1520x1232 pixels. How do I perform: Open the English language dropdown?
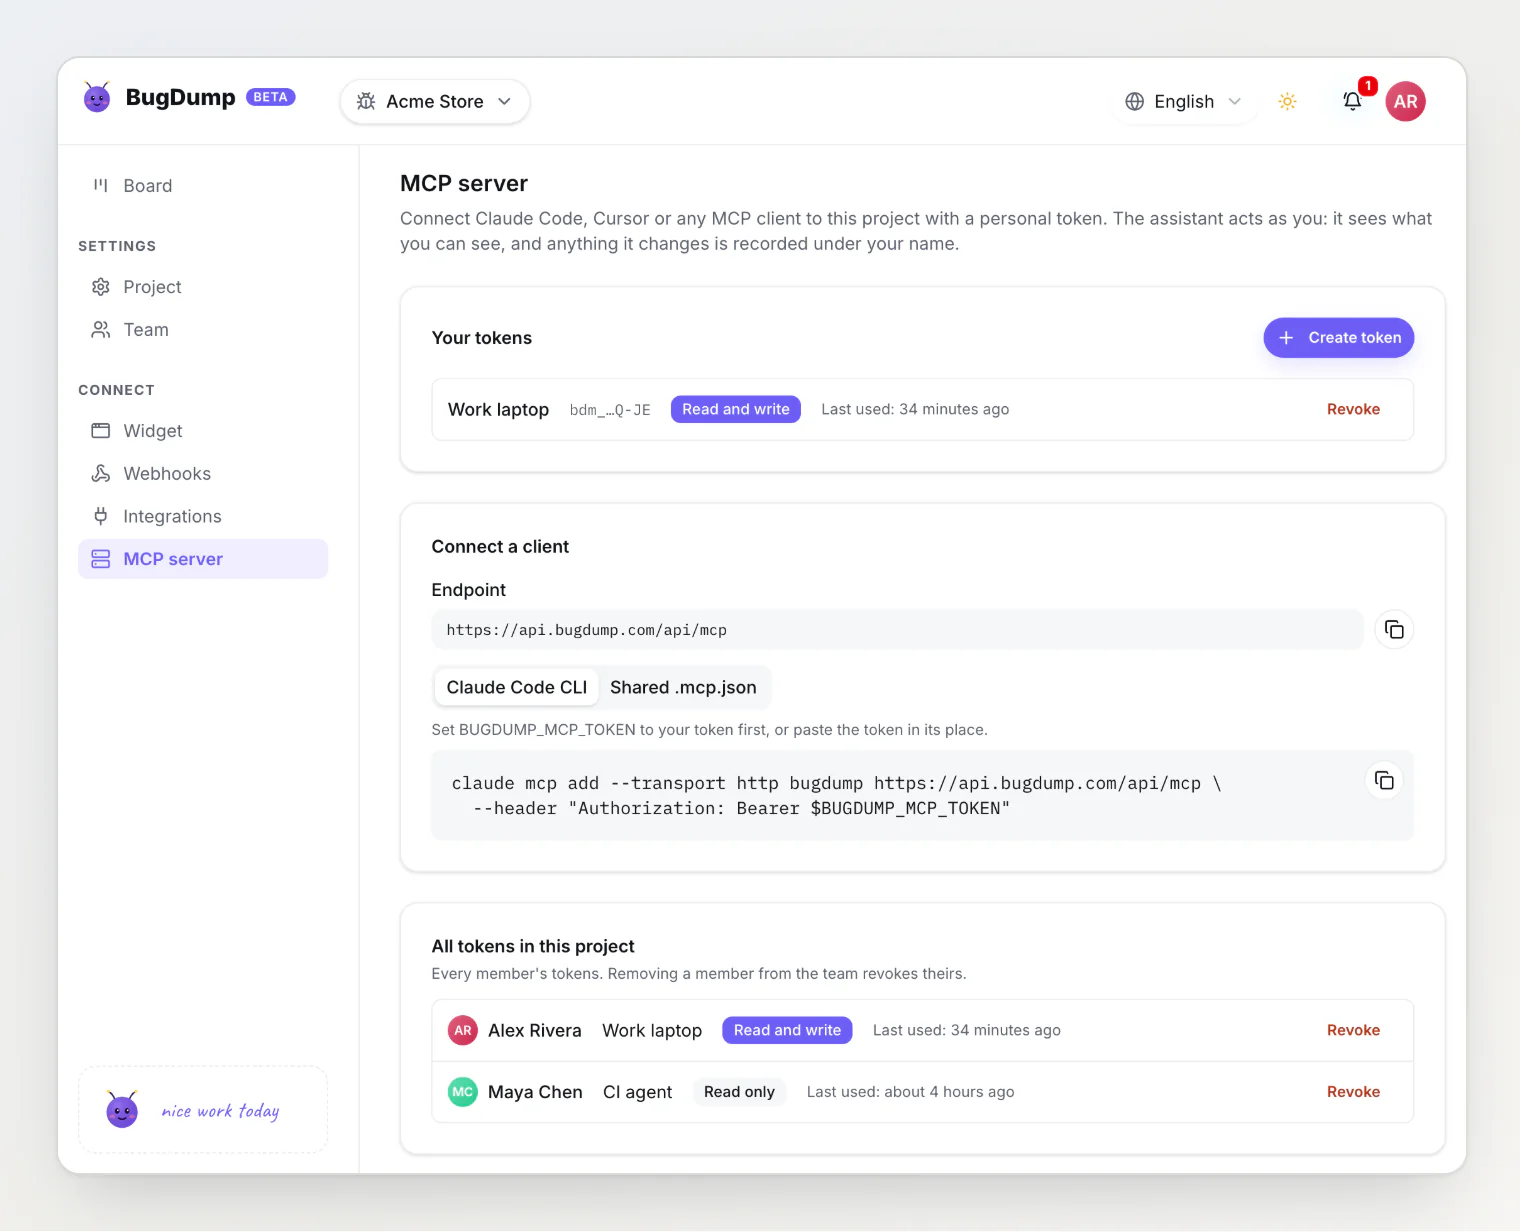pos(1184,101)
